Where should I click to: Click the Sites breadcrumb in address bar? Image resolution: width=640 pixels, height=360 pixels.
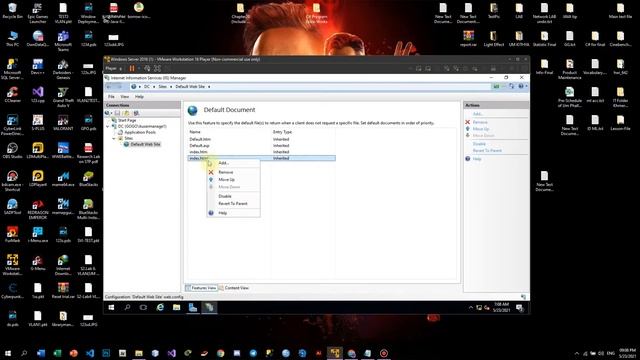click(x=162, y=87)
